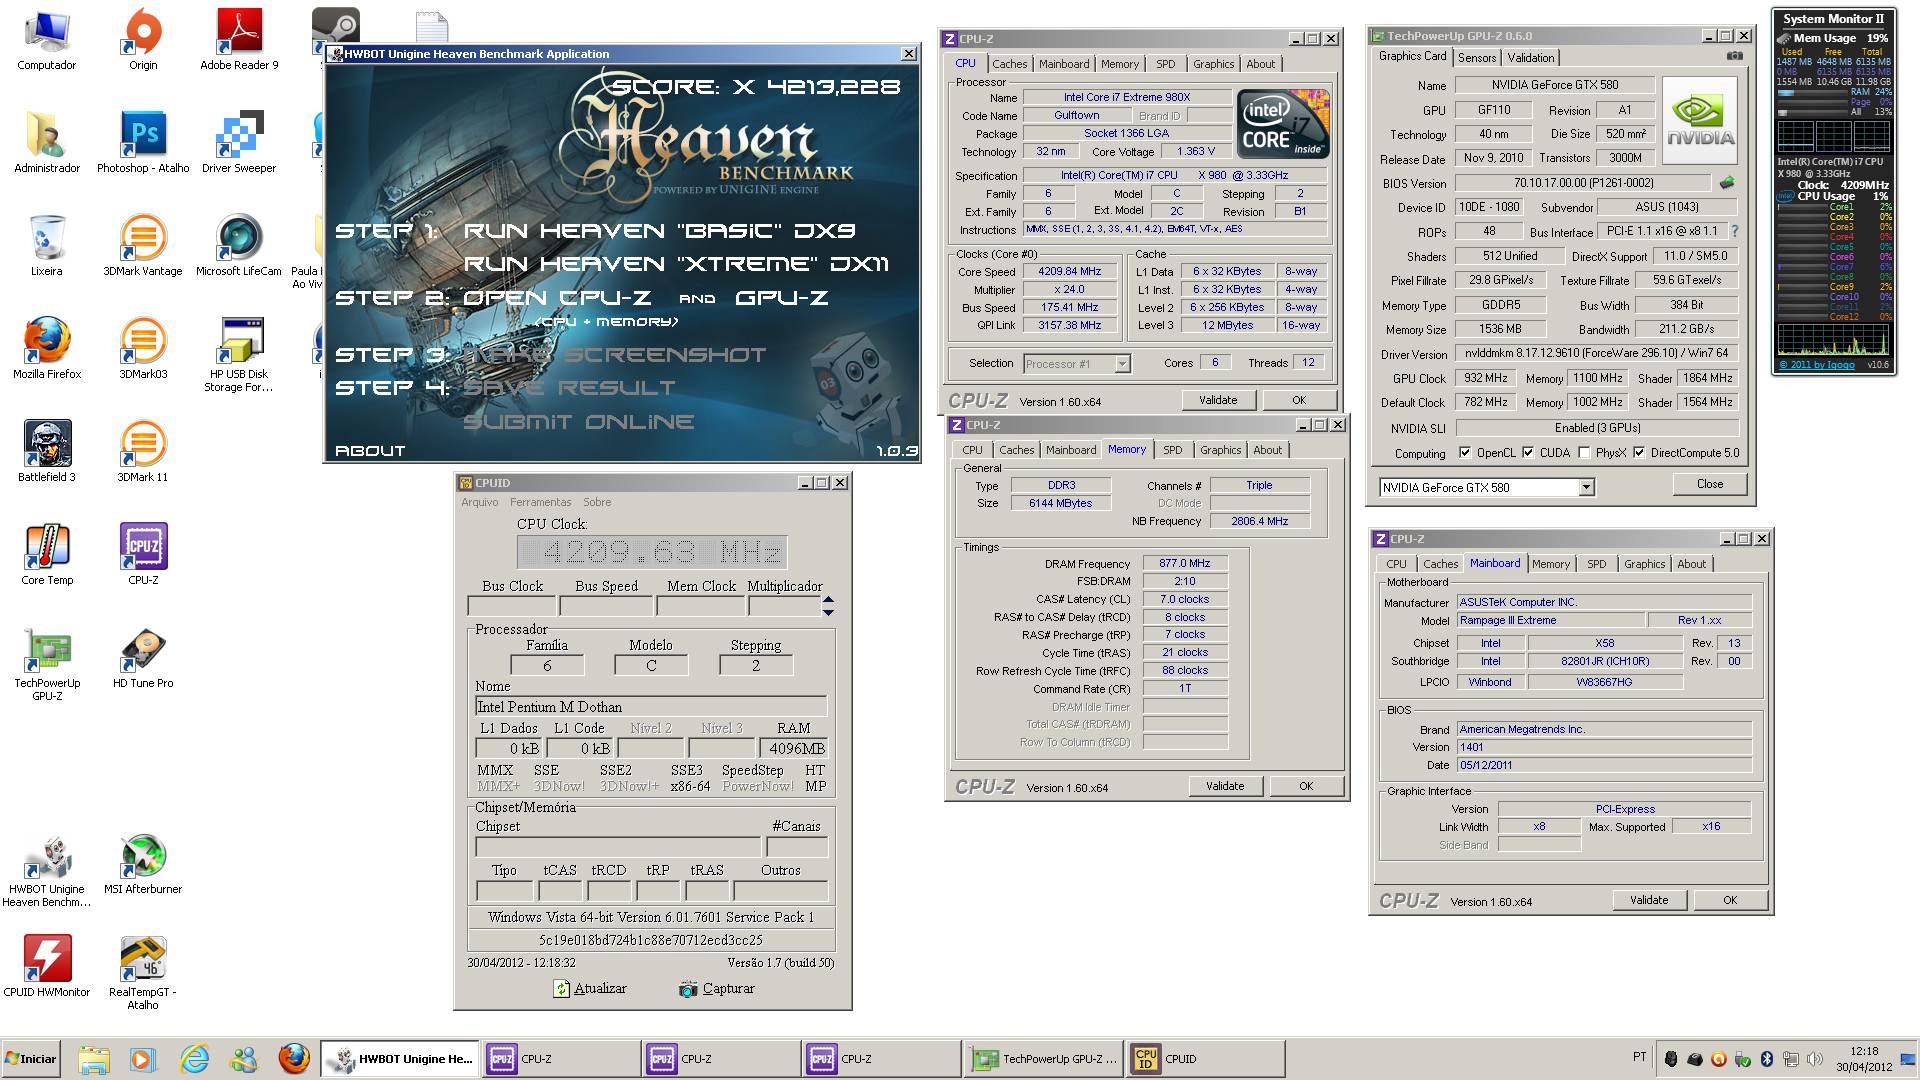Toggle PhysX checkbox in GPU-Z
The width and height of the screenshot is (1920, 1080).
coord(1584,453)
